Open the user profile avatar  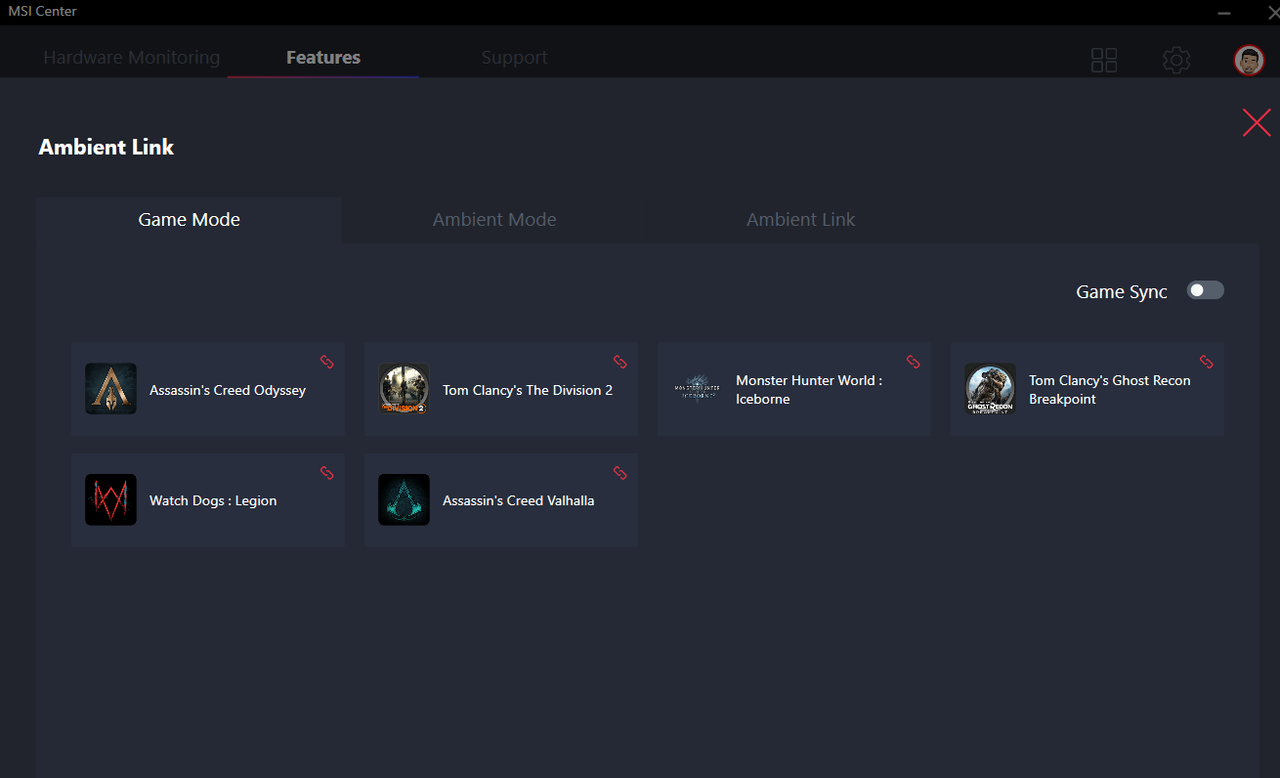pos(1249,60)
